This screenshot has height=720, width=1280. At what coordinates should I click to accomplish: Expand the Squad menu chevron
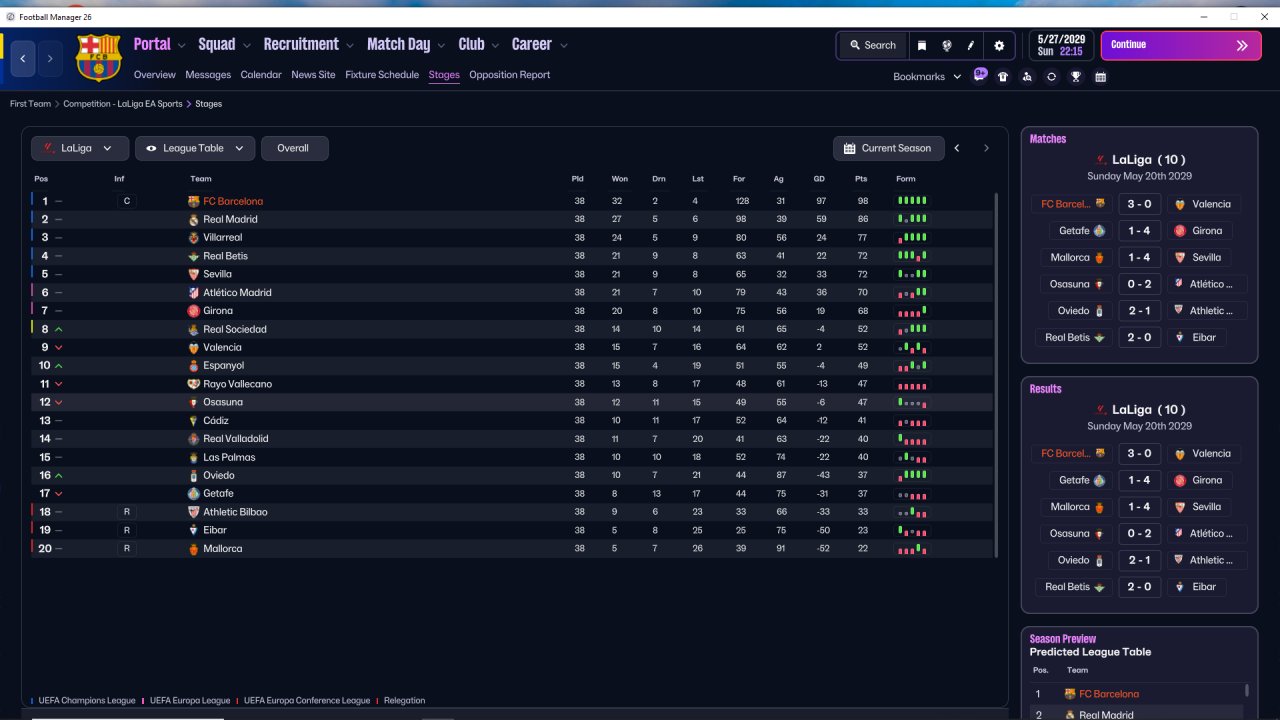coord(246,45)
